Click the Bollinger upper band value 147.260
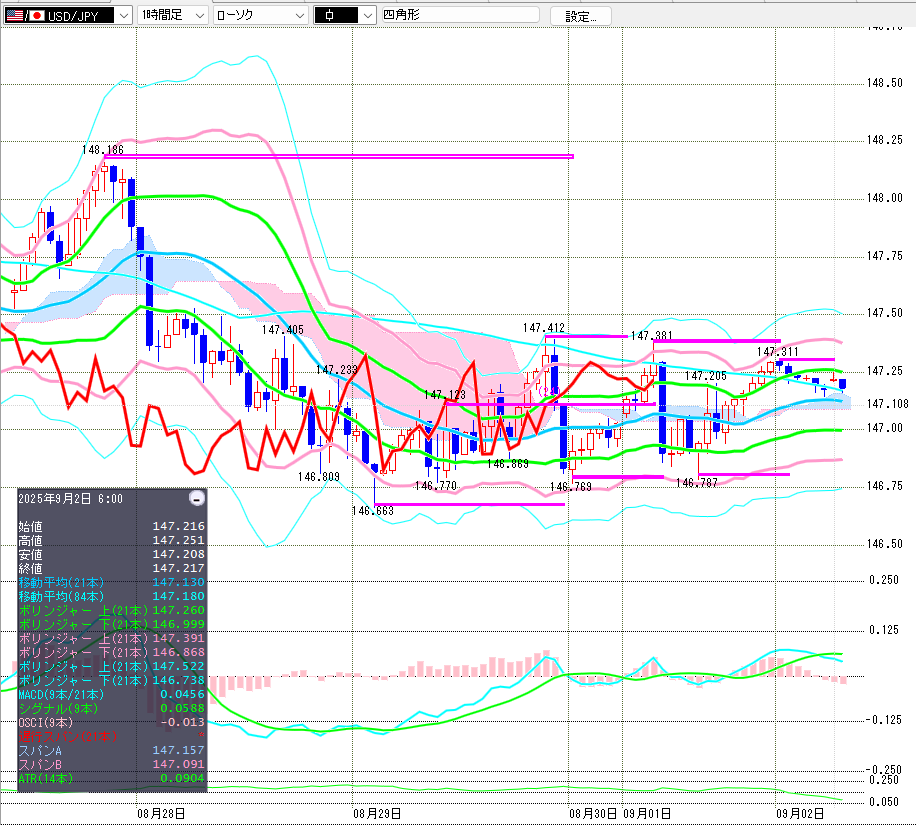This screenshot has width=916, height=825. click(179, 611)
